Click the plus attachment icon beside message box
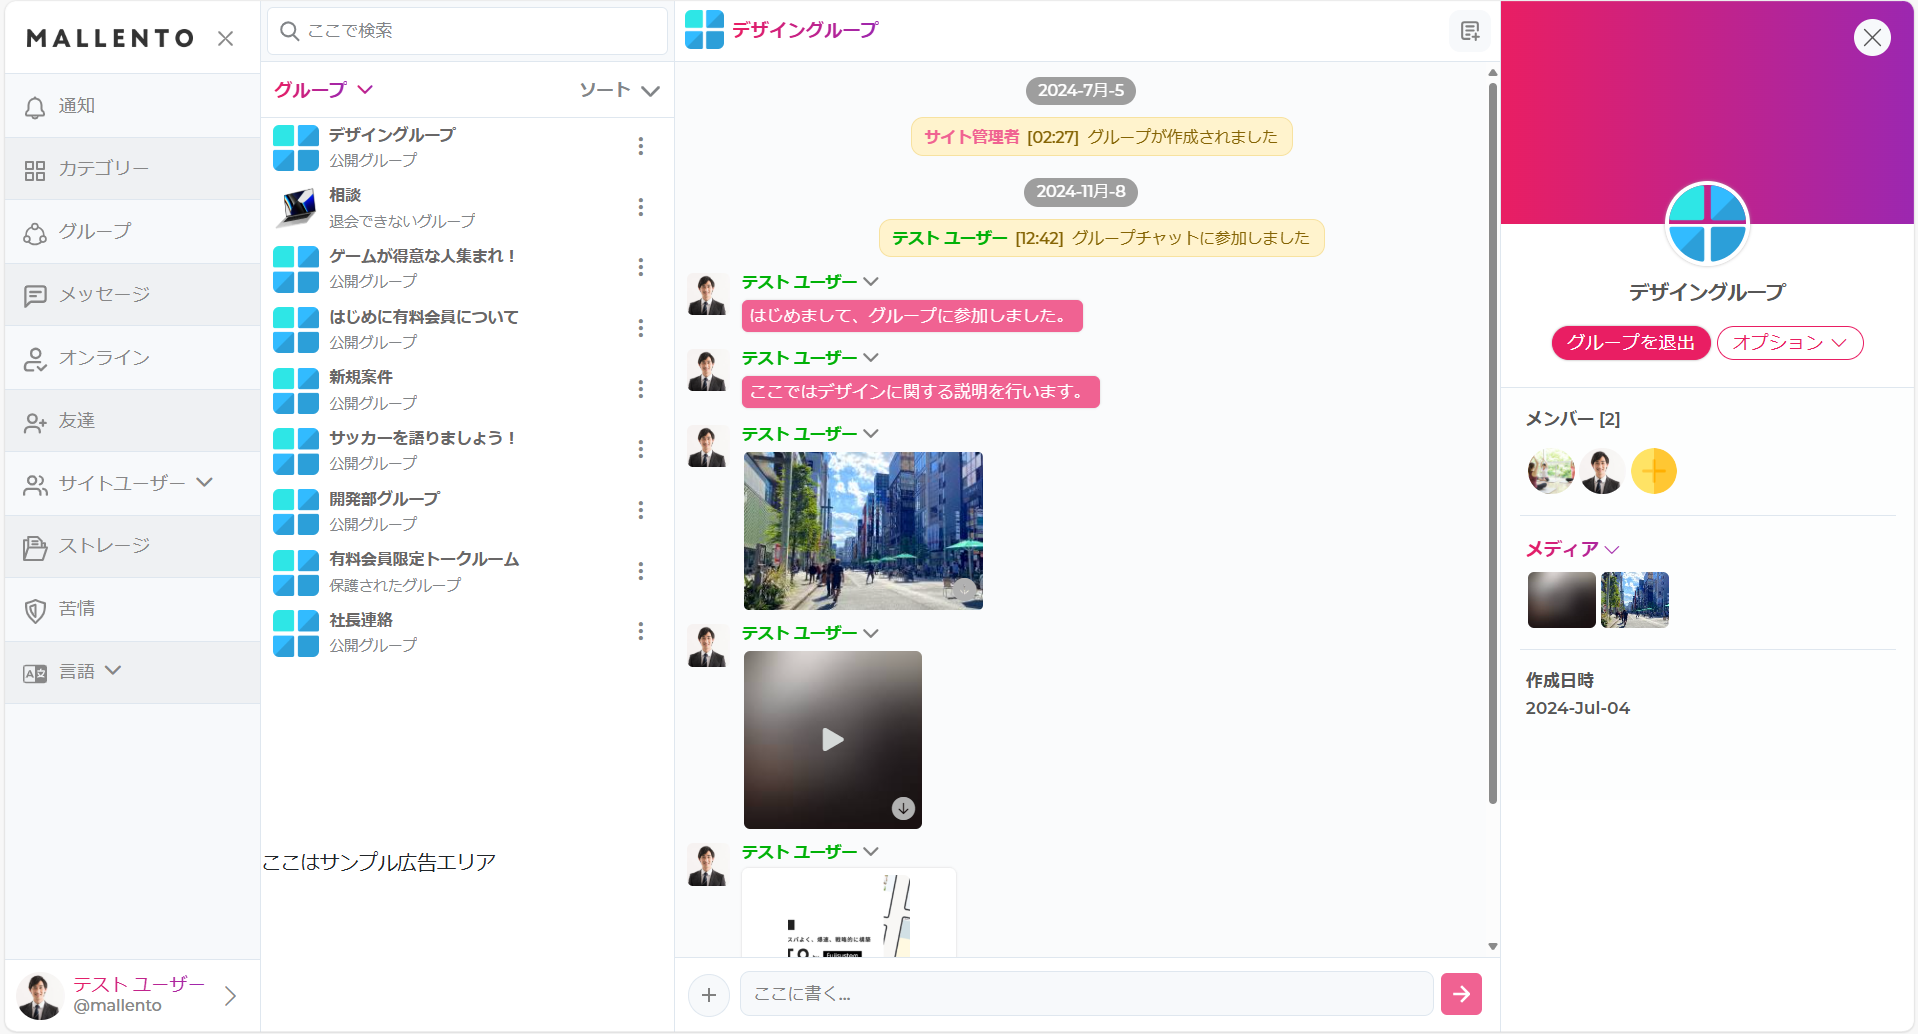The height and width of the screenshot is (1034, 1918). 709,995
